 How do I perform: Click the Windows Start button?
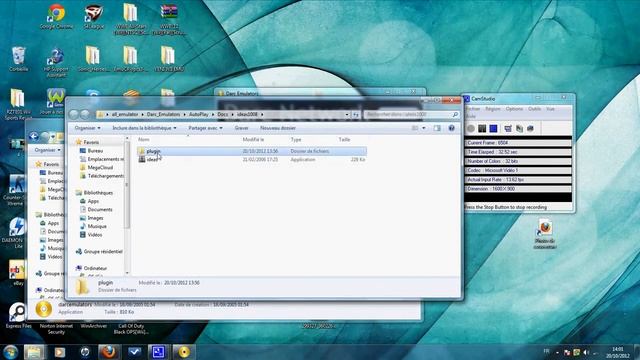coord(11,352)
